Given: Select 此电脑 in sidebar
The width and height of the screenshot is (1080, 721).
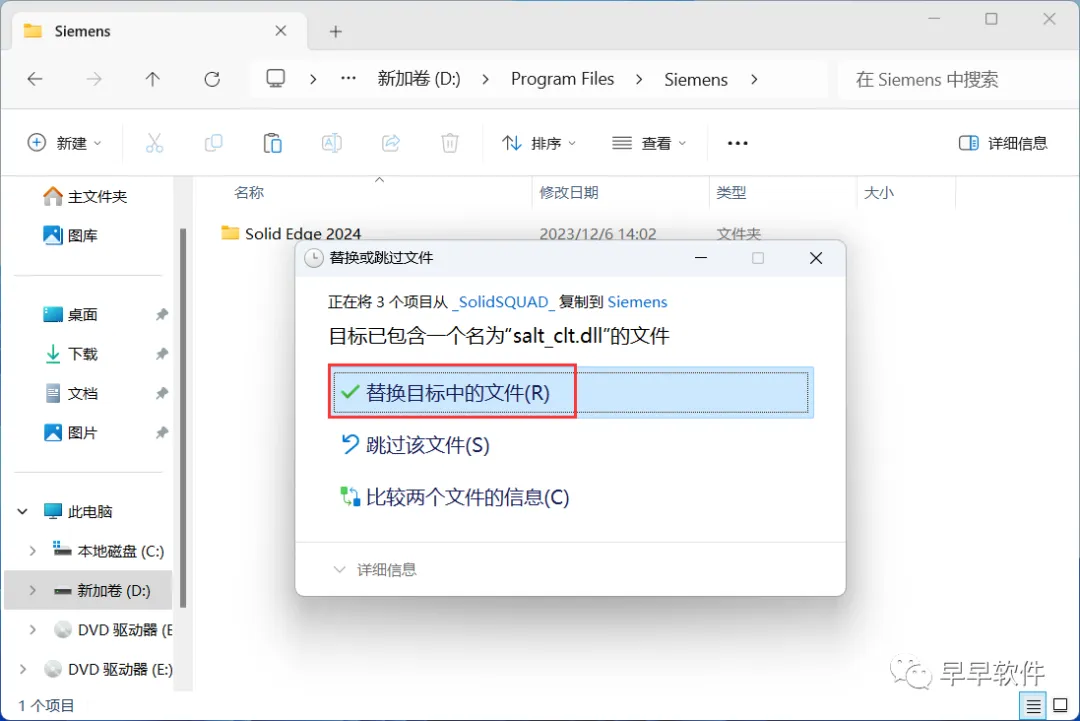Looking at the screenshot, I should tap(77, 511).
